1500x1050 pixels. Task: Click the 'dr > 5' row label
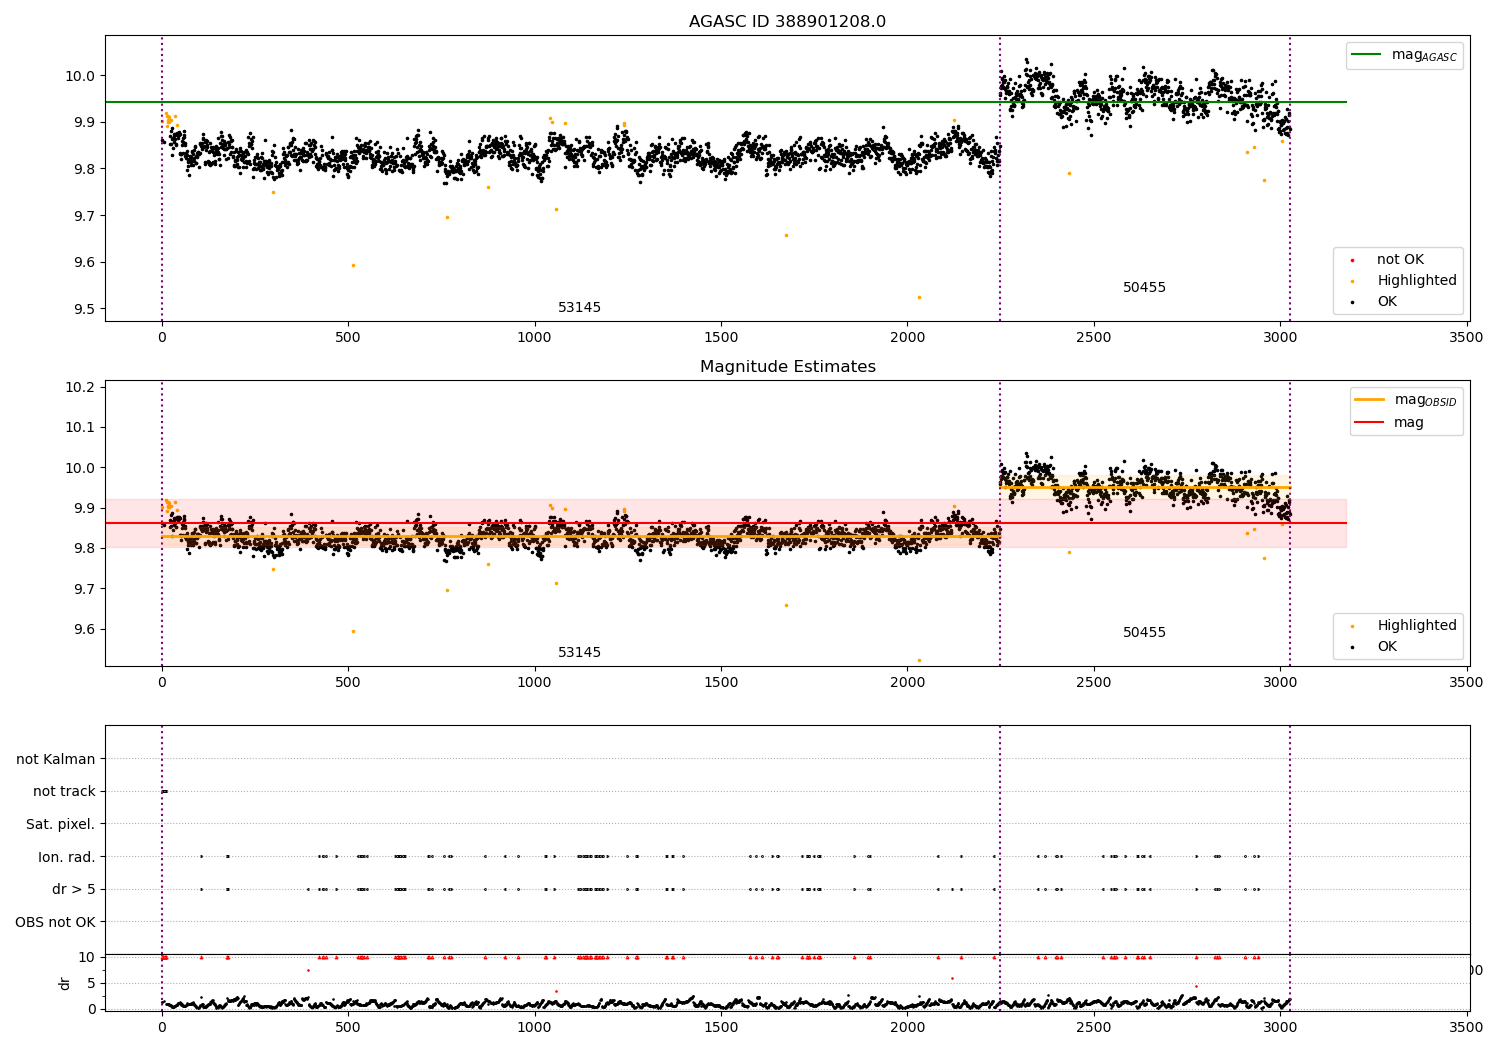pyautogui.click(x=74, y=889)
